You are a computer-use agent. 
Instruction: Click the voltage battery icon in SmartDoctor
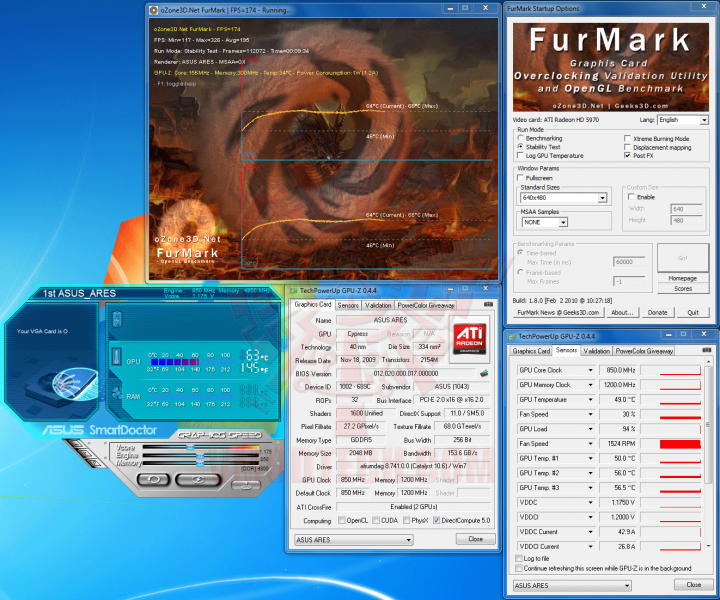pos(118,319)
